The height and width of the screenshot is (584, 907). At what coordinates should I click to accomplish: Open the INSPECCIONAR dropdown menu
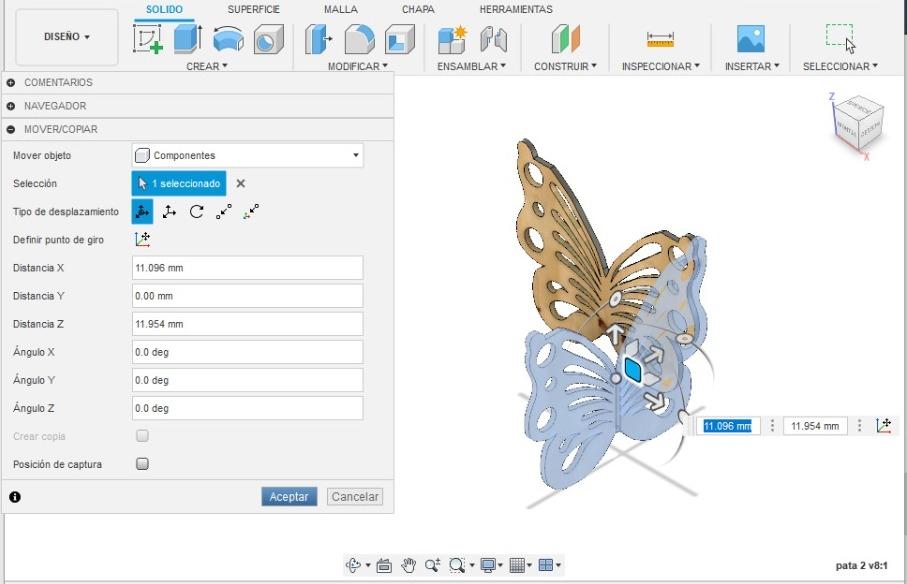661,66
